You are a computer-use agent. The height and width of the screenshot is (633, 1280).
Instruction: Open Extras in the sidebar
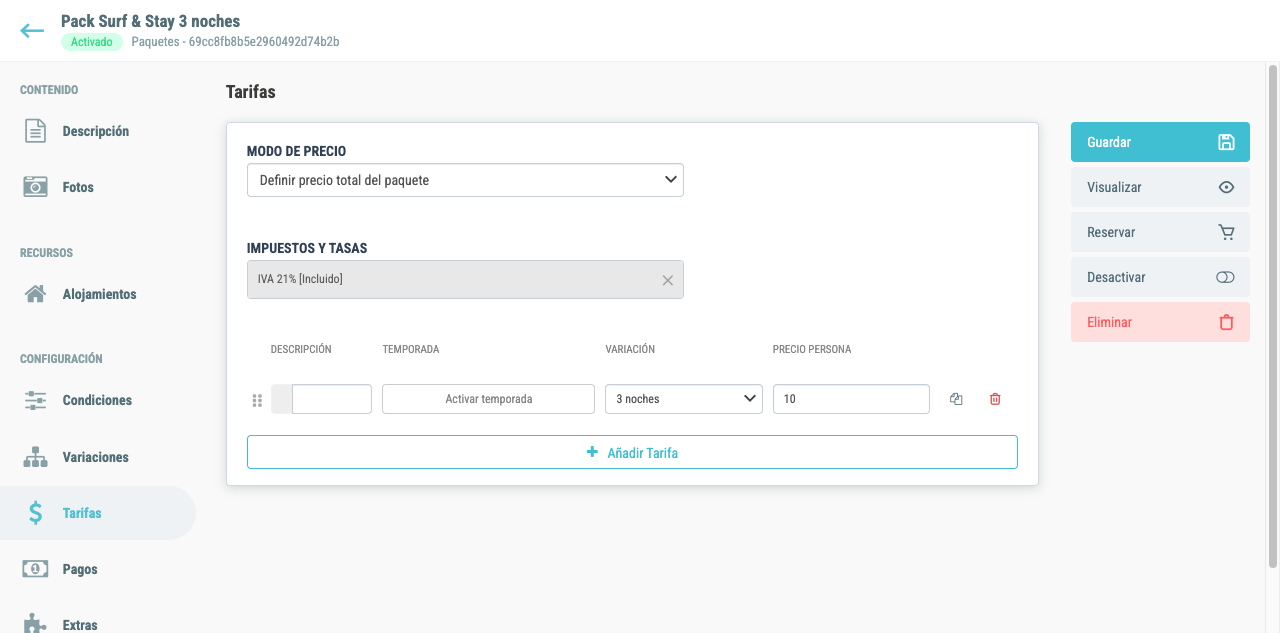[80, 625]
